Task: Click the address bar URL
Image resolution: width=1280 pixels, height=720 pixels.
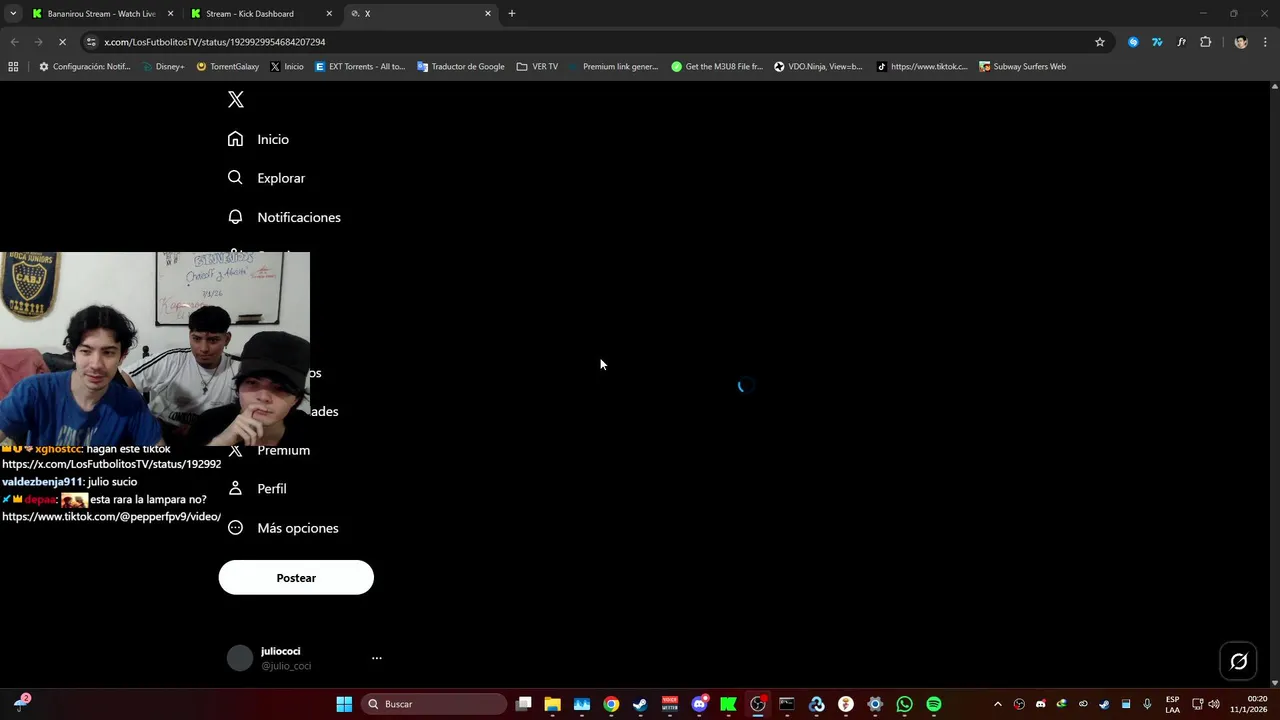Action: [x=215, y=42]
